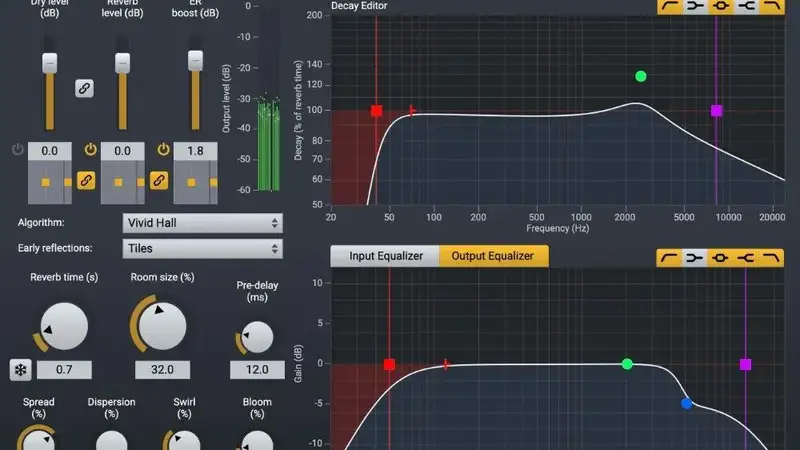Toggle the low-cut filter in the equalizer
The image size is (800, 450).
point(669,258)
